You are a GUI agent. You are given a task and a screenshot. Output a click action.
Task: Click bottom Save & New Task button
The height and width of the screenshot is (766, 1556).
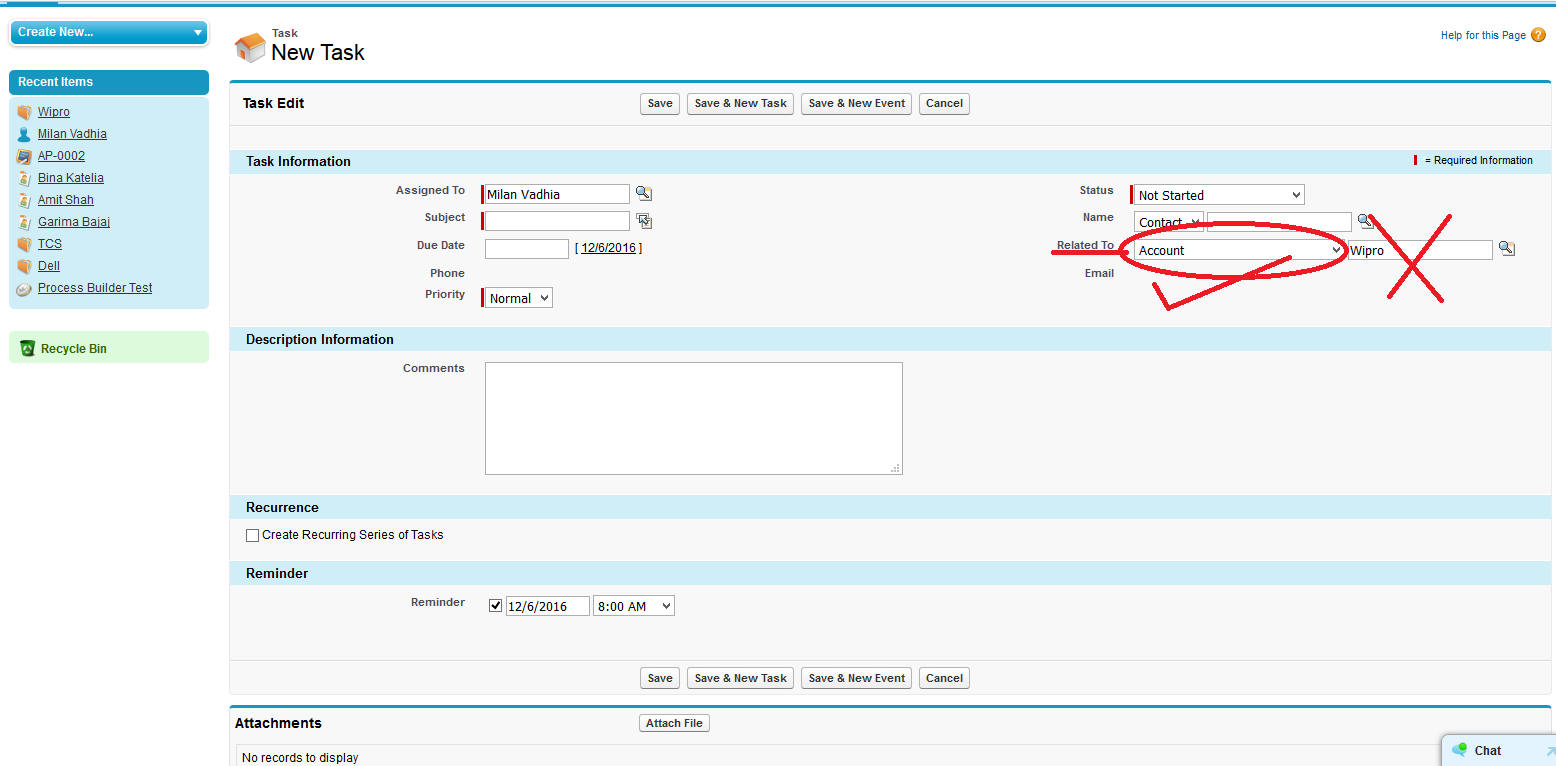pos(741,678)
